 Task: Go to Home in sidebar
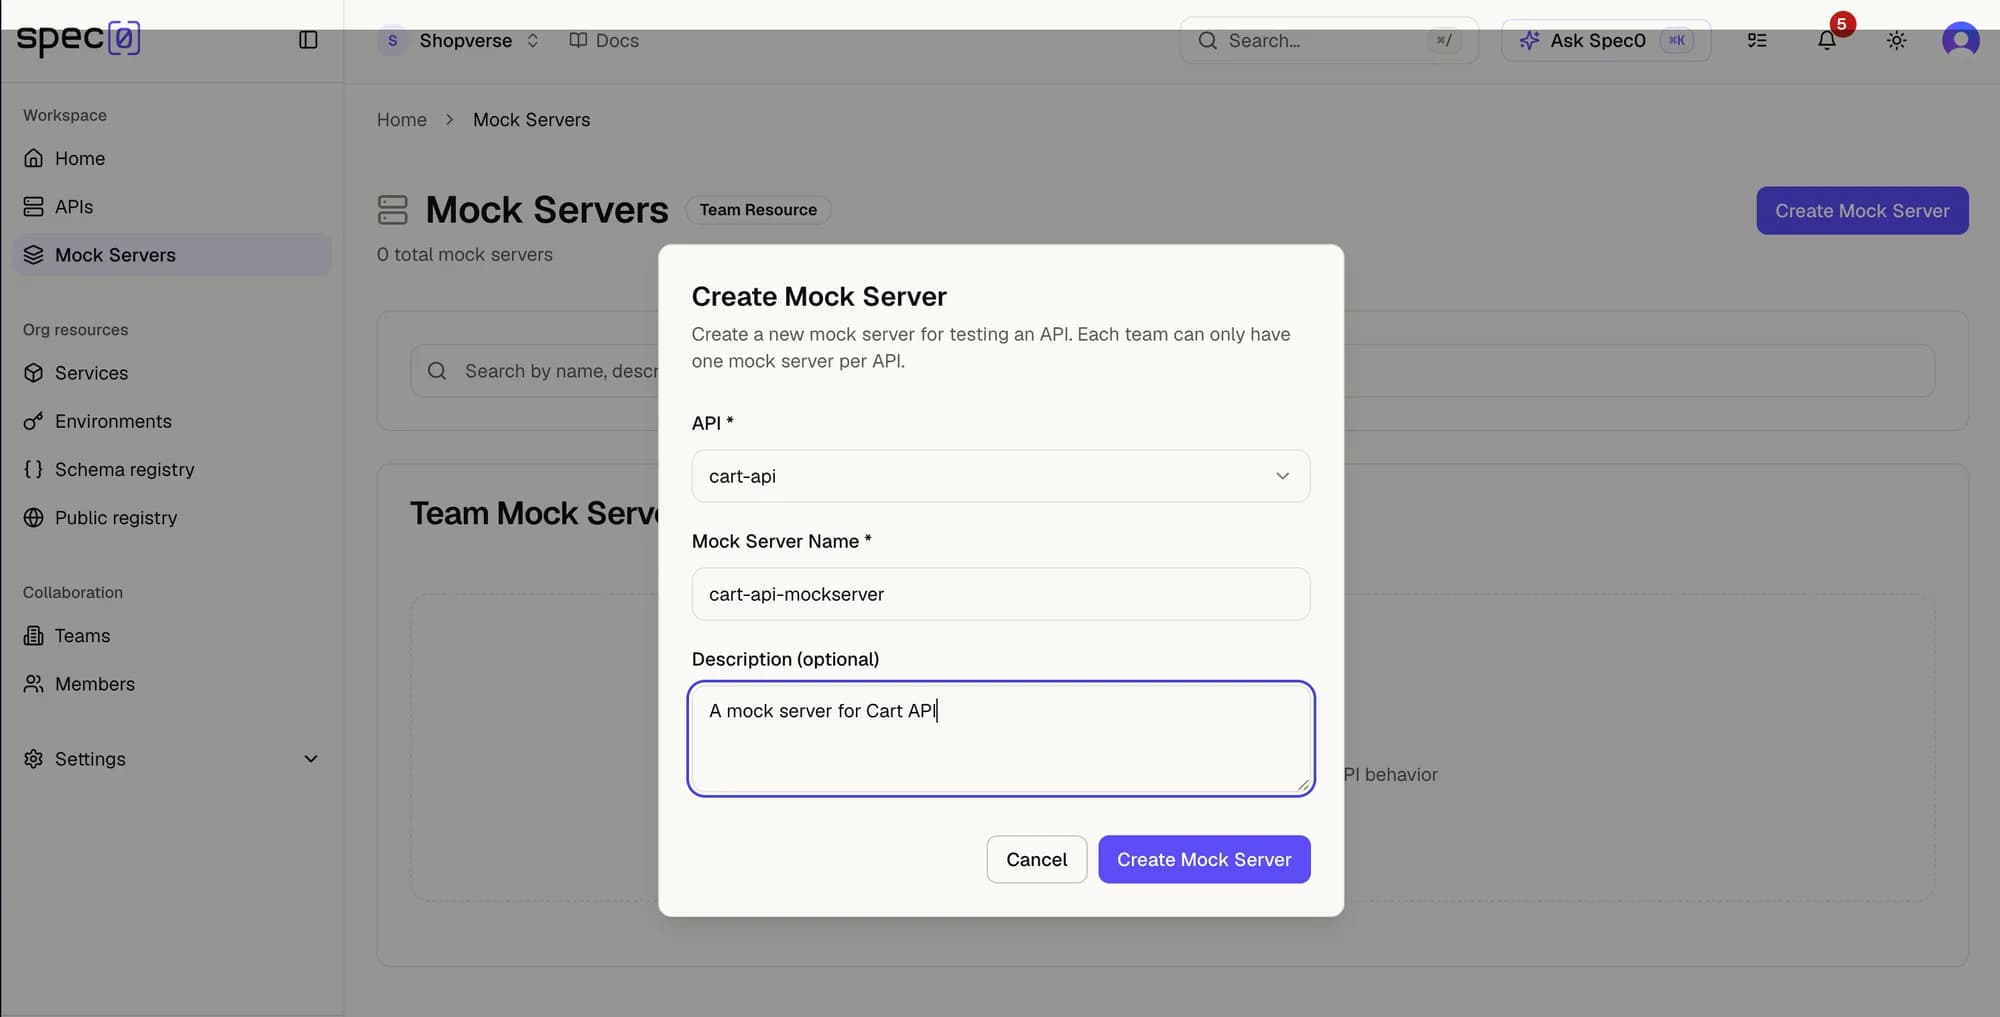172,158
